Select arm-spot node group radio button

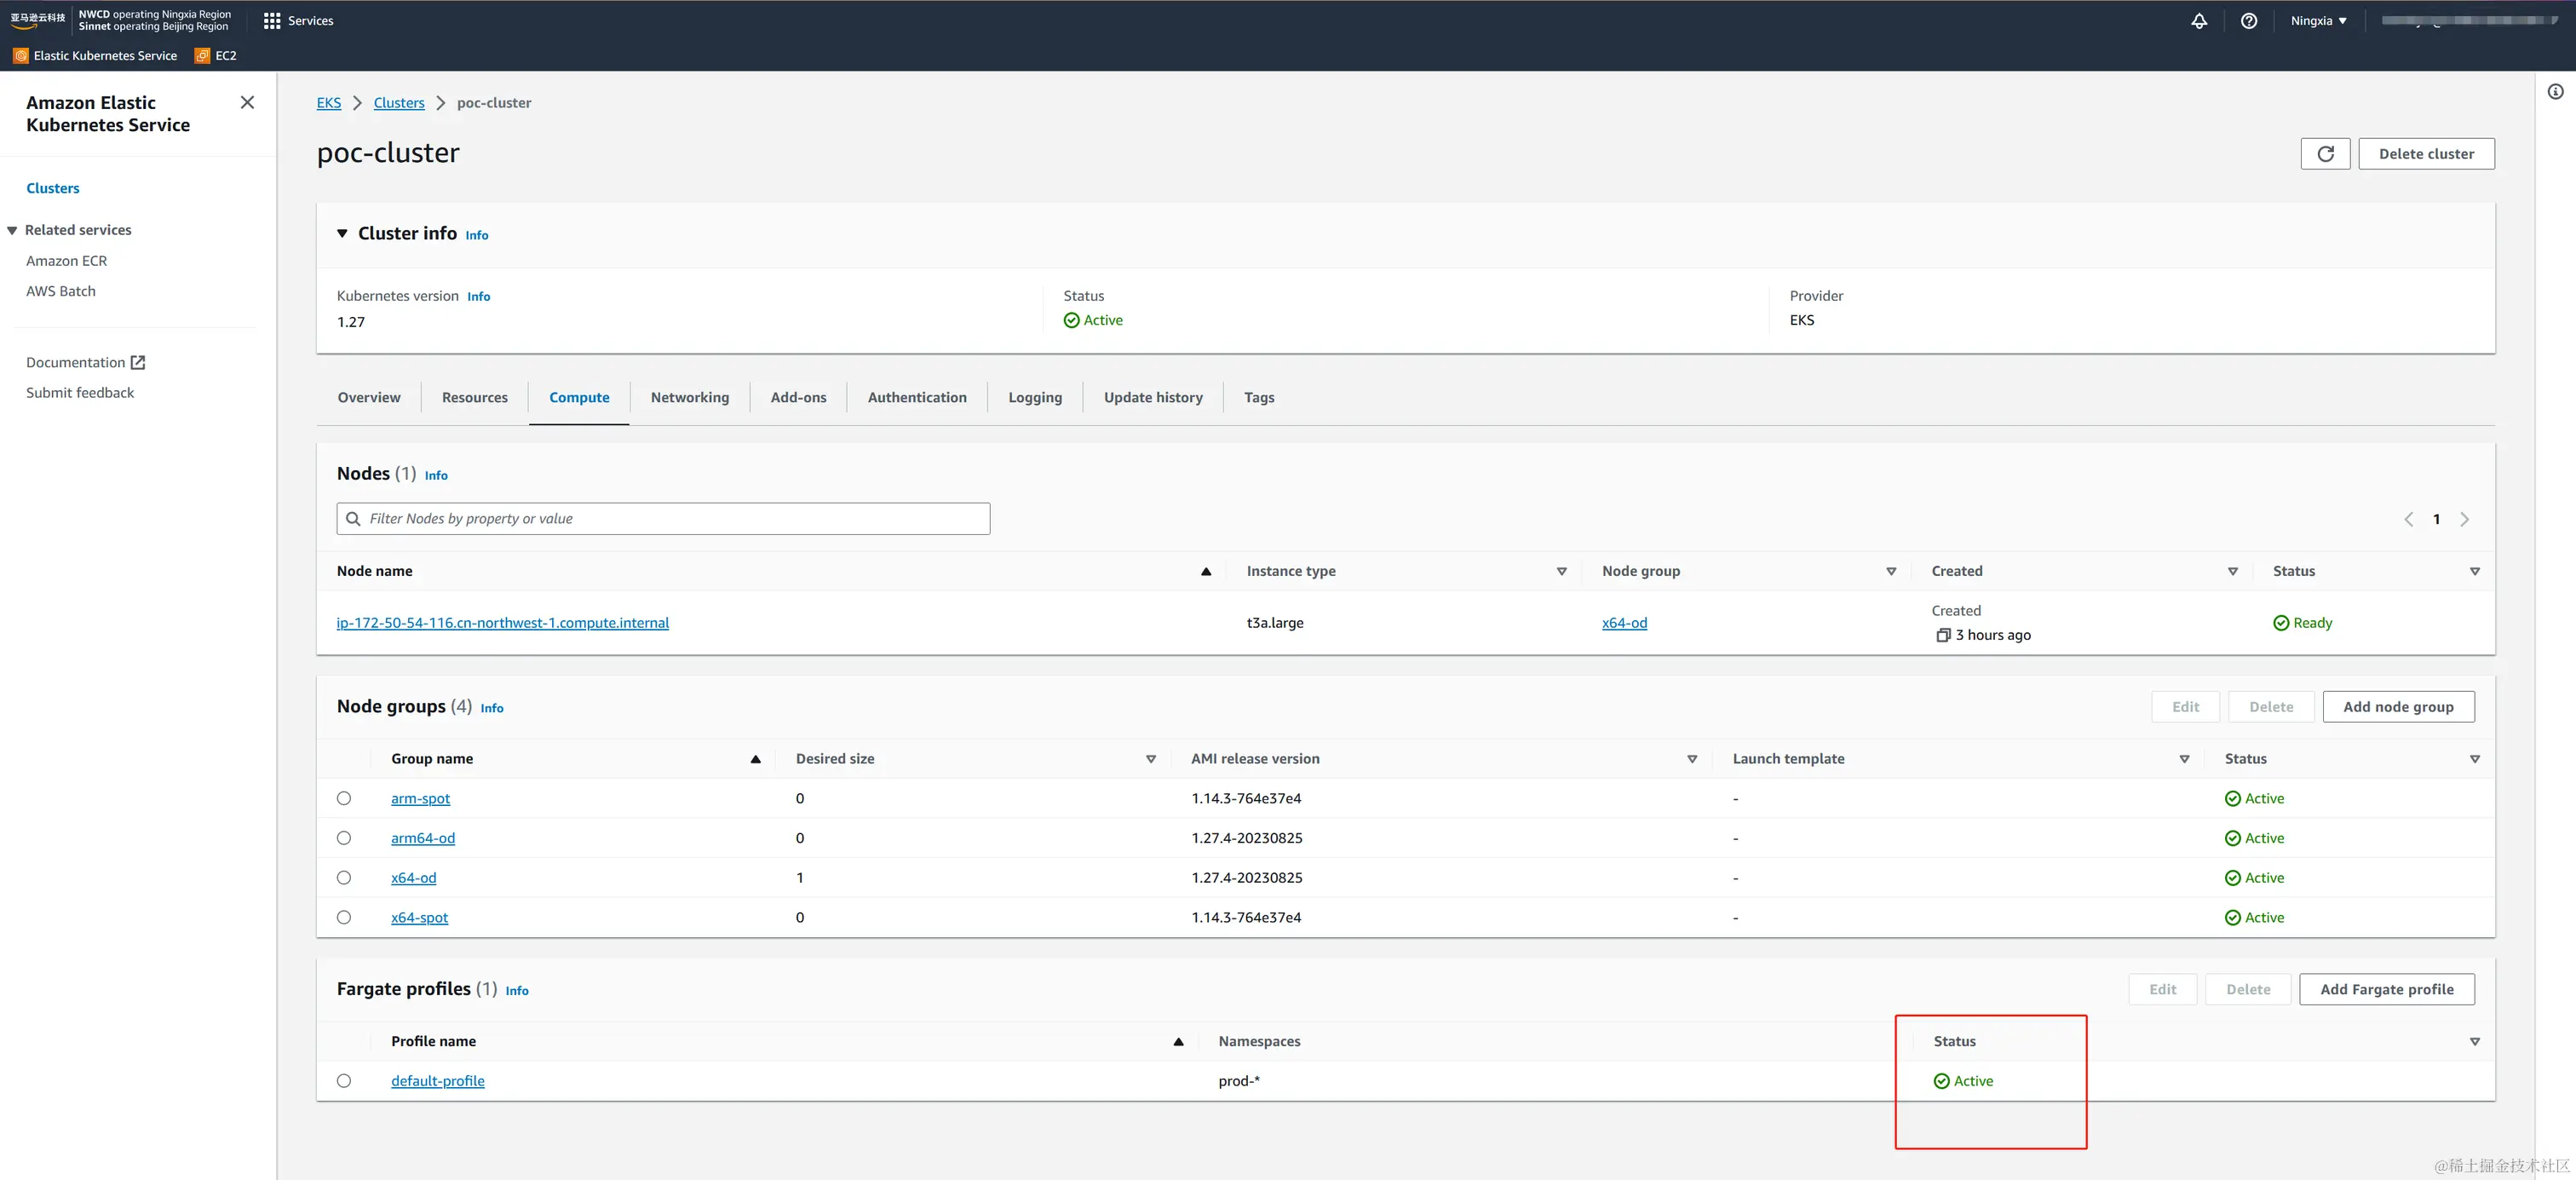click(x=344, y=798)
